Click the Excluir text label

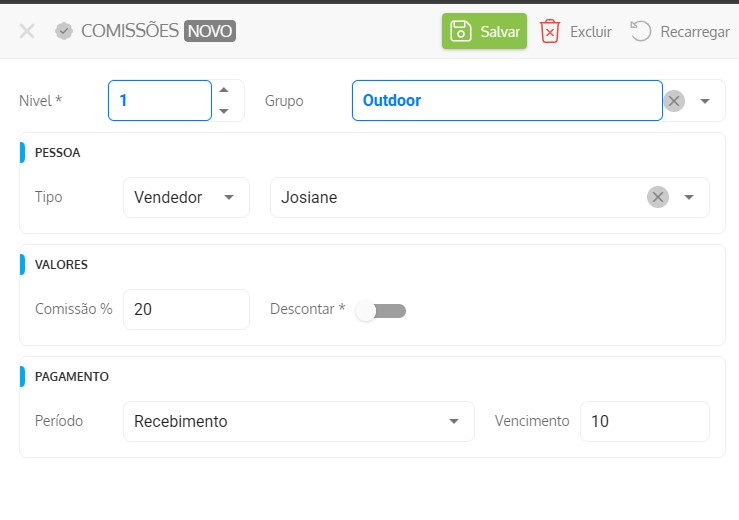click(590, 32)
